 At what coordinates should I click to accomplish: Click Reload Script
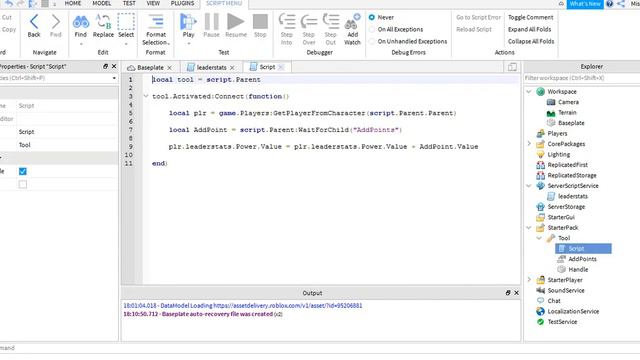tap(474, 29)
